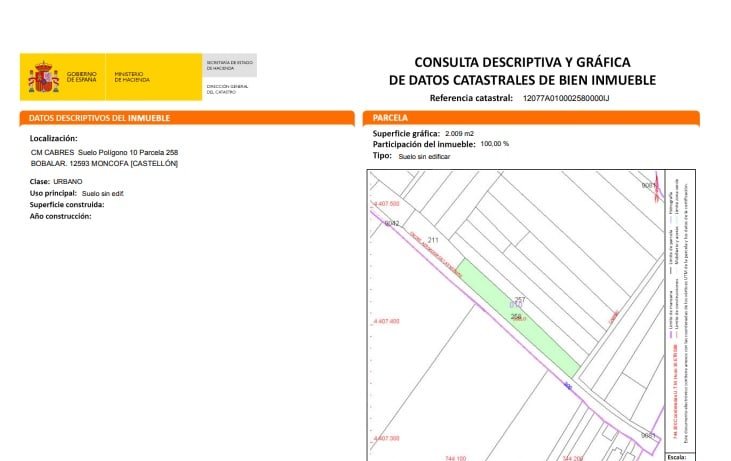
Task: Click parcel number 211 on the map
Action: (433, 240)
